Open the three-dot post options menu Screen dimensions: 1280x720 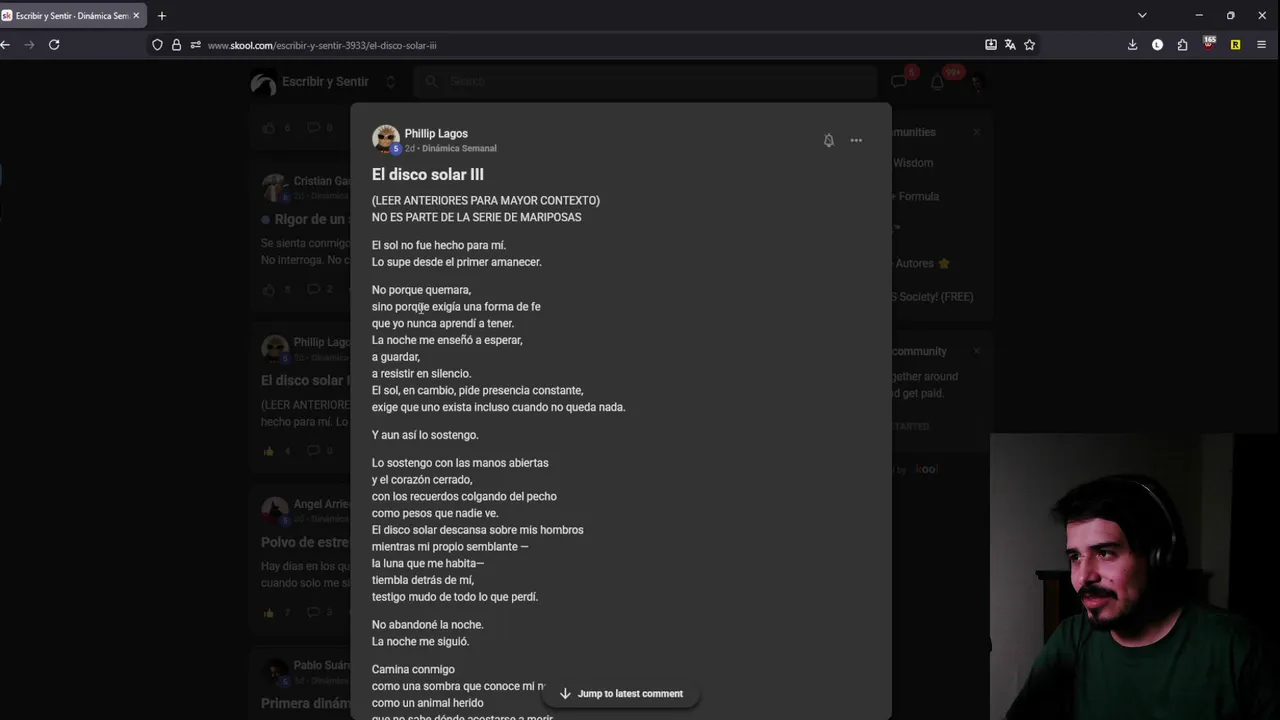[x=856, y=141]
